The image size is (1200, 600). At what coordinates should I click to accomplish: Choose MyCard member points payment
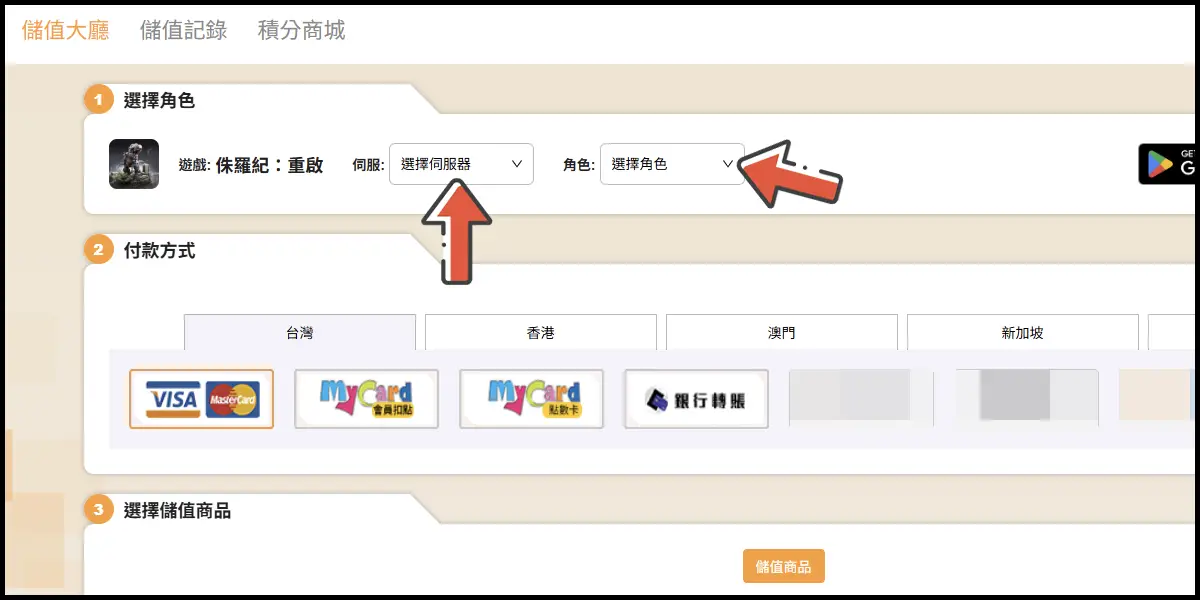[366, 399]
